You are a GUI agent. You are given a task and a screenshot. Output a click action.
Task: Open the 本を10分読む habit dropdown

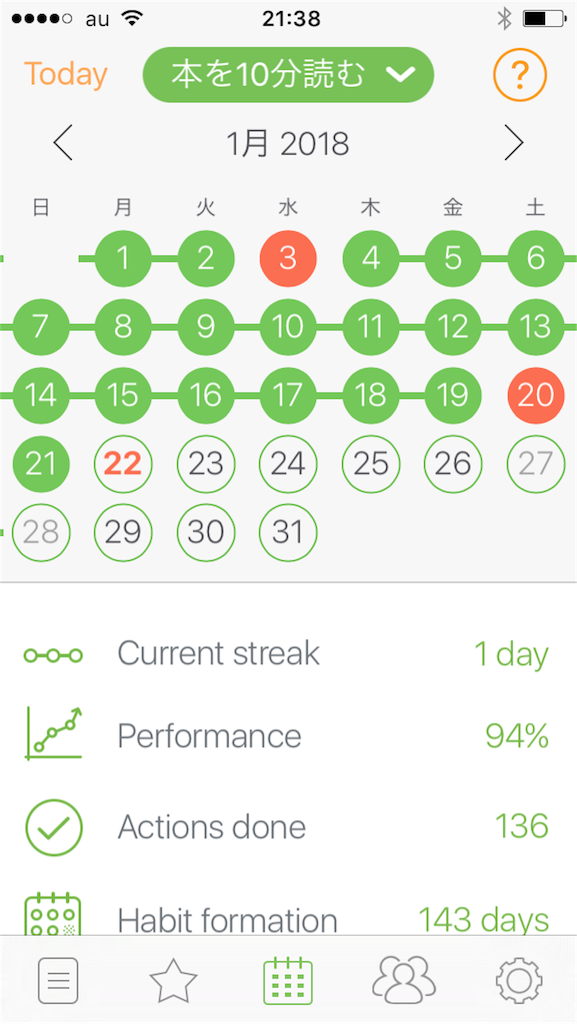pos(288,75)
